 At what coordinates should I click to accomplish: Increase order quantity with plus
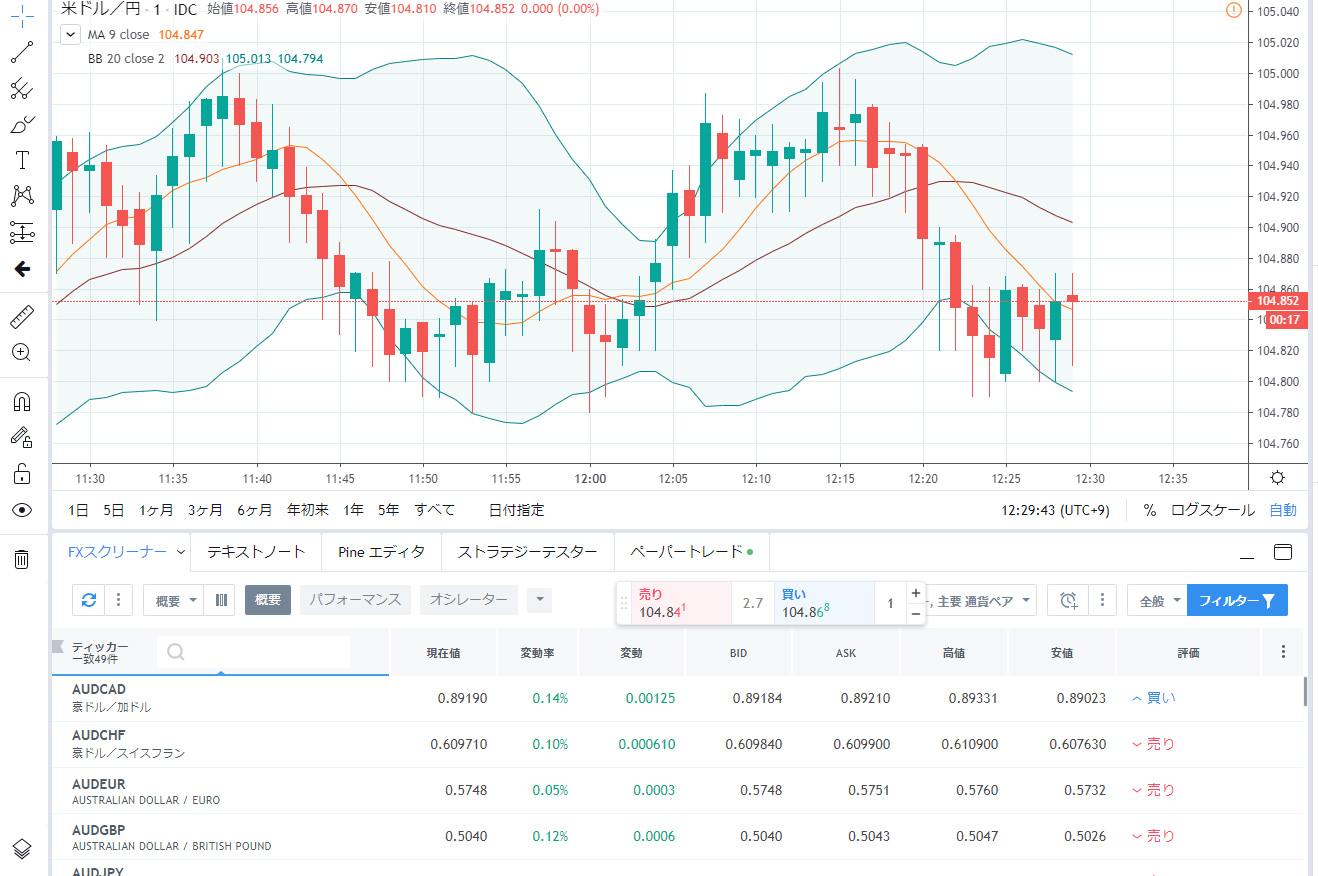coord(915,593)
